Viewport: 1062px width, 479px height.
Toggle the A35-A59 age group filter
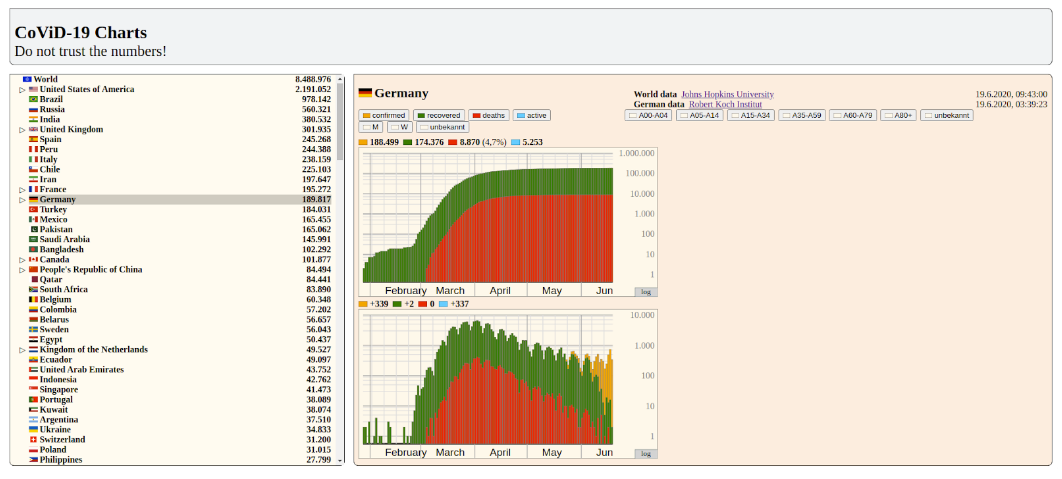tap(801, 116)
